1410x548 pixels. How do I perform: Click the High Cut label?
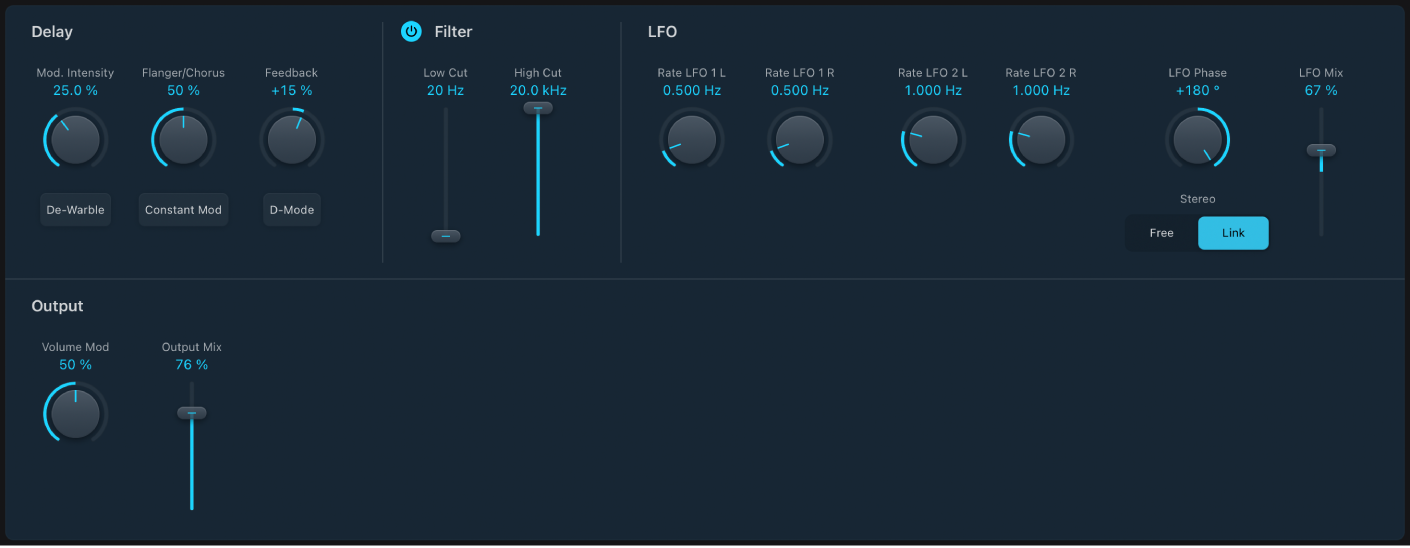tap(538, 73)
